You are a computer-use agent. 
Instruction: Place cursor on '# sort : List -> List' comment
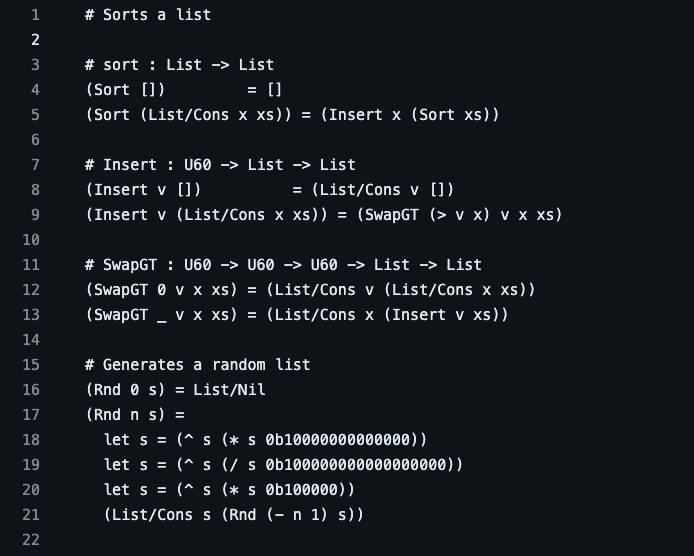179,65
